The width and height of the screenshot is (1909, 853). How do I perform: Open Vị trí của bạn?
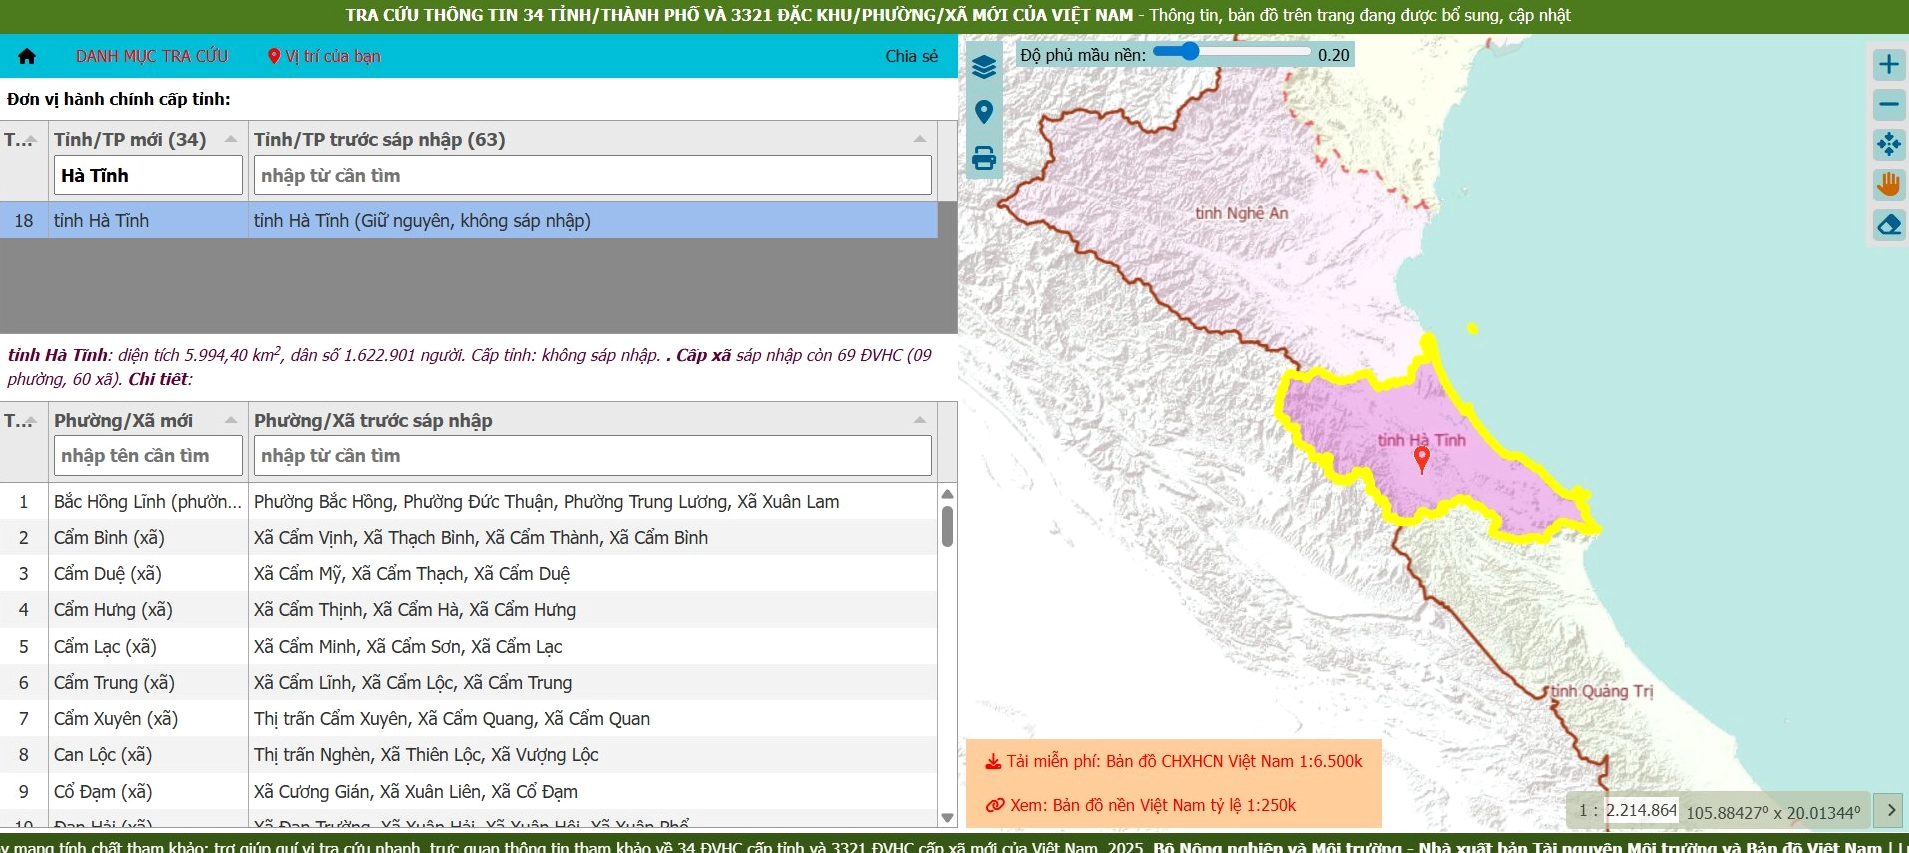point(324,56)
